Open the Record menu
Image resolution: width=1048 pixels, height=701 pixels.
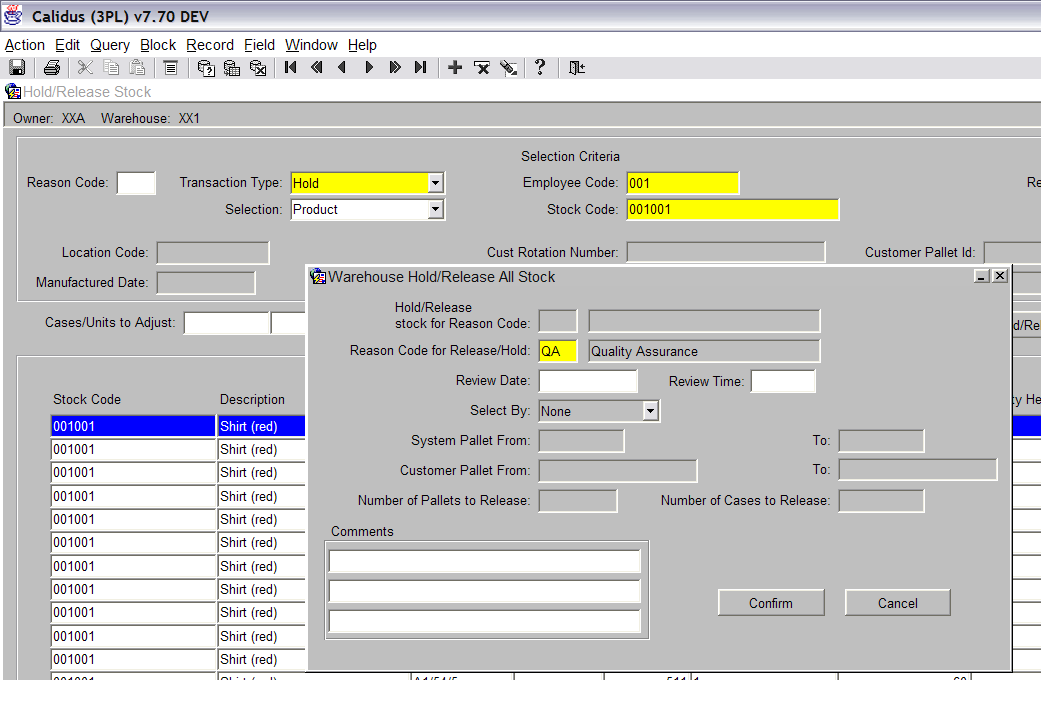210,45
